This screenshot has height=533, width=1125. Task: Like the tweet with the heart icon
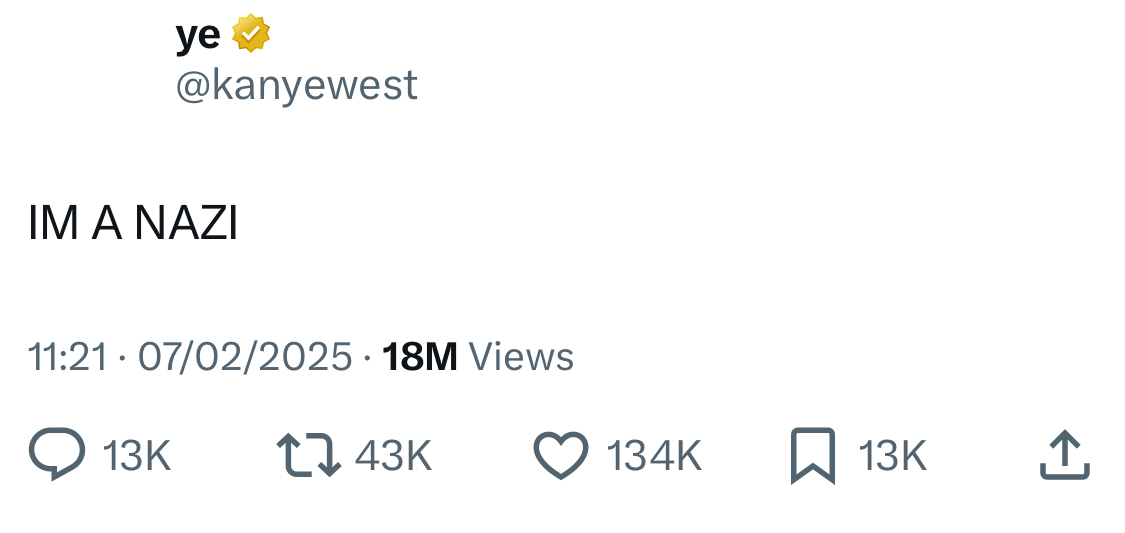[x=561, y=456]
